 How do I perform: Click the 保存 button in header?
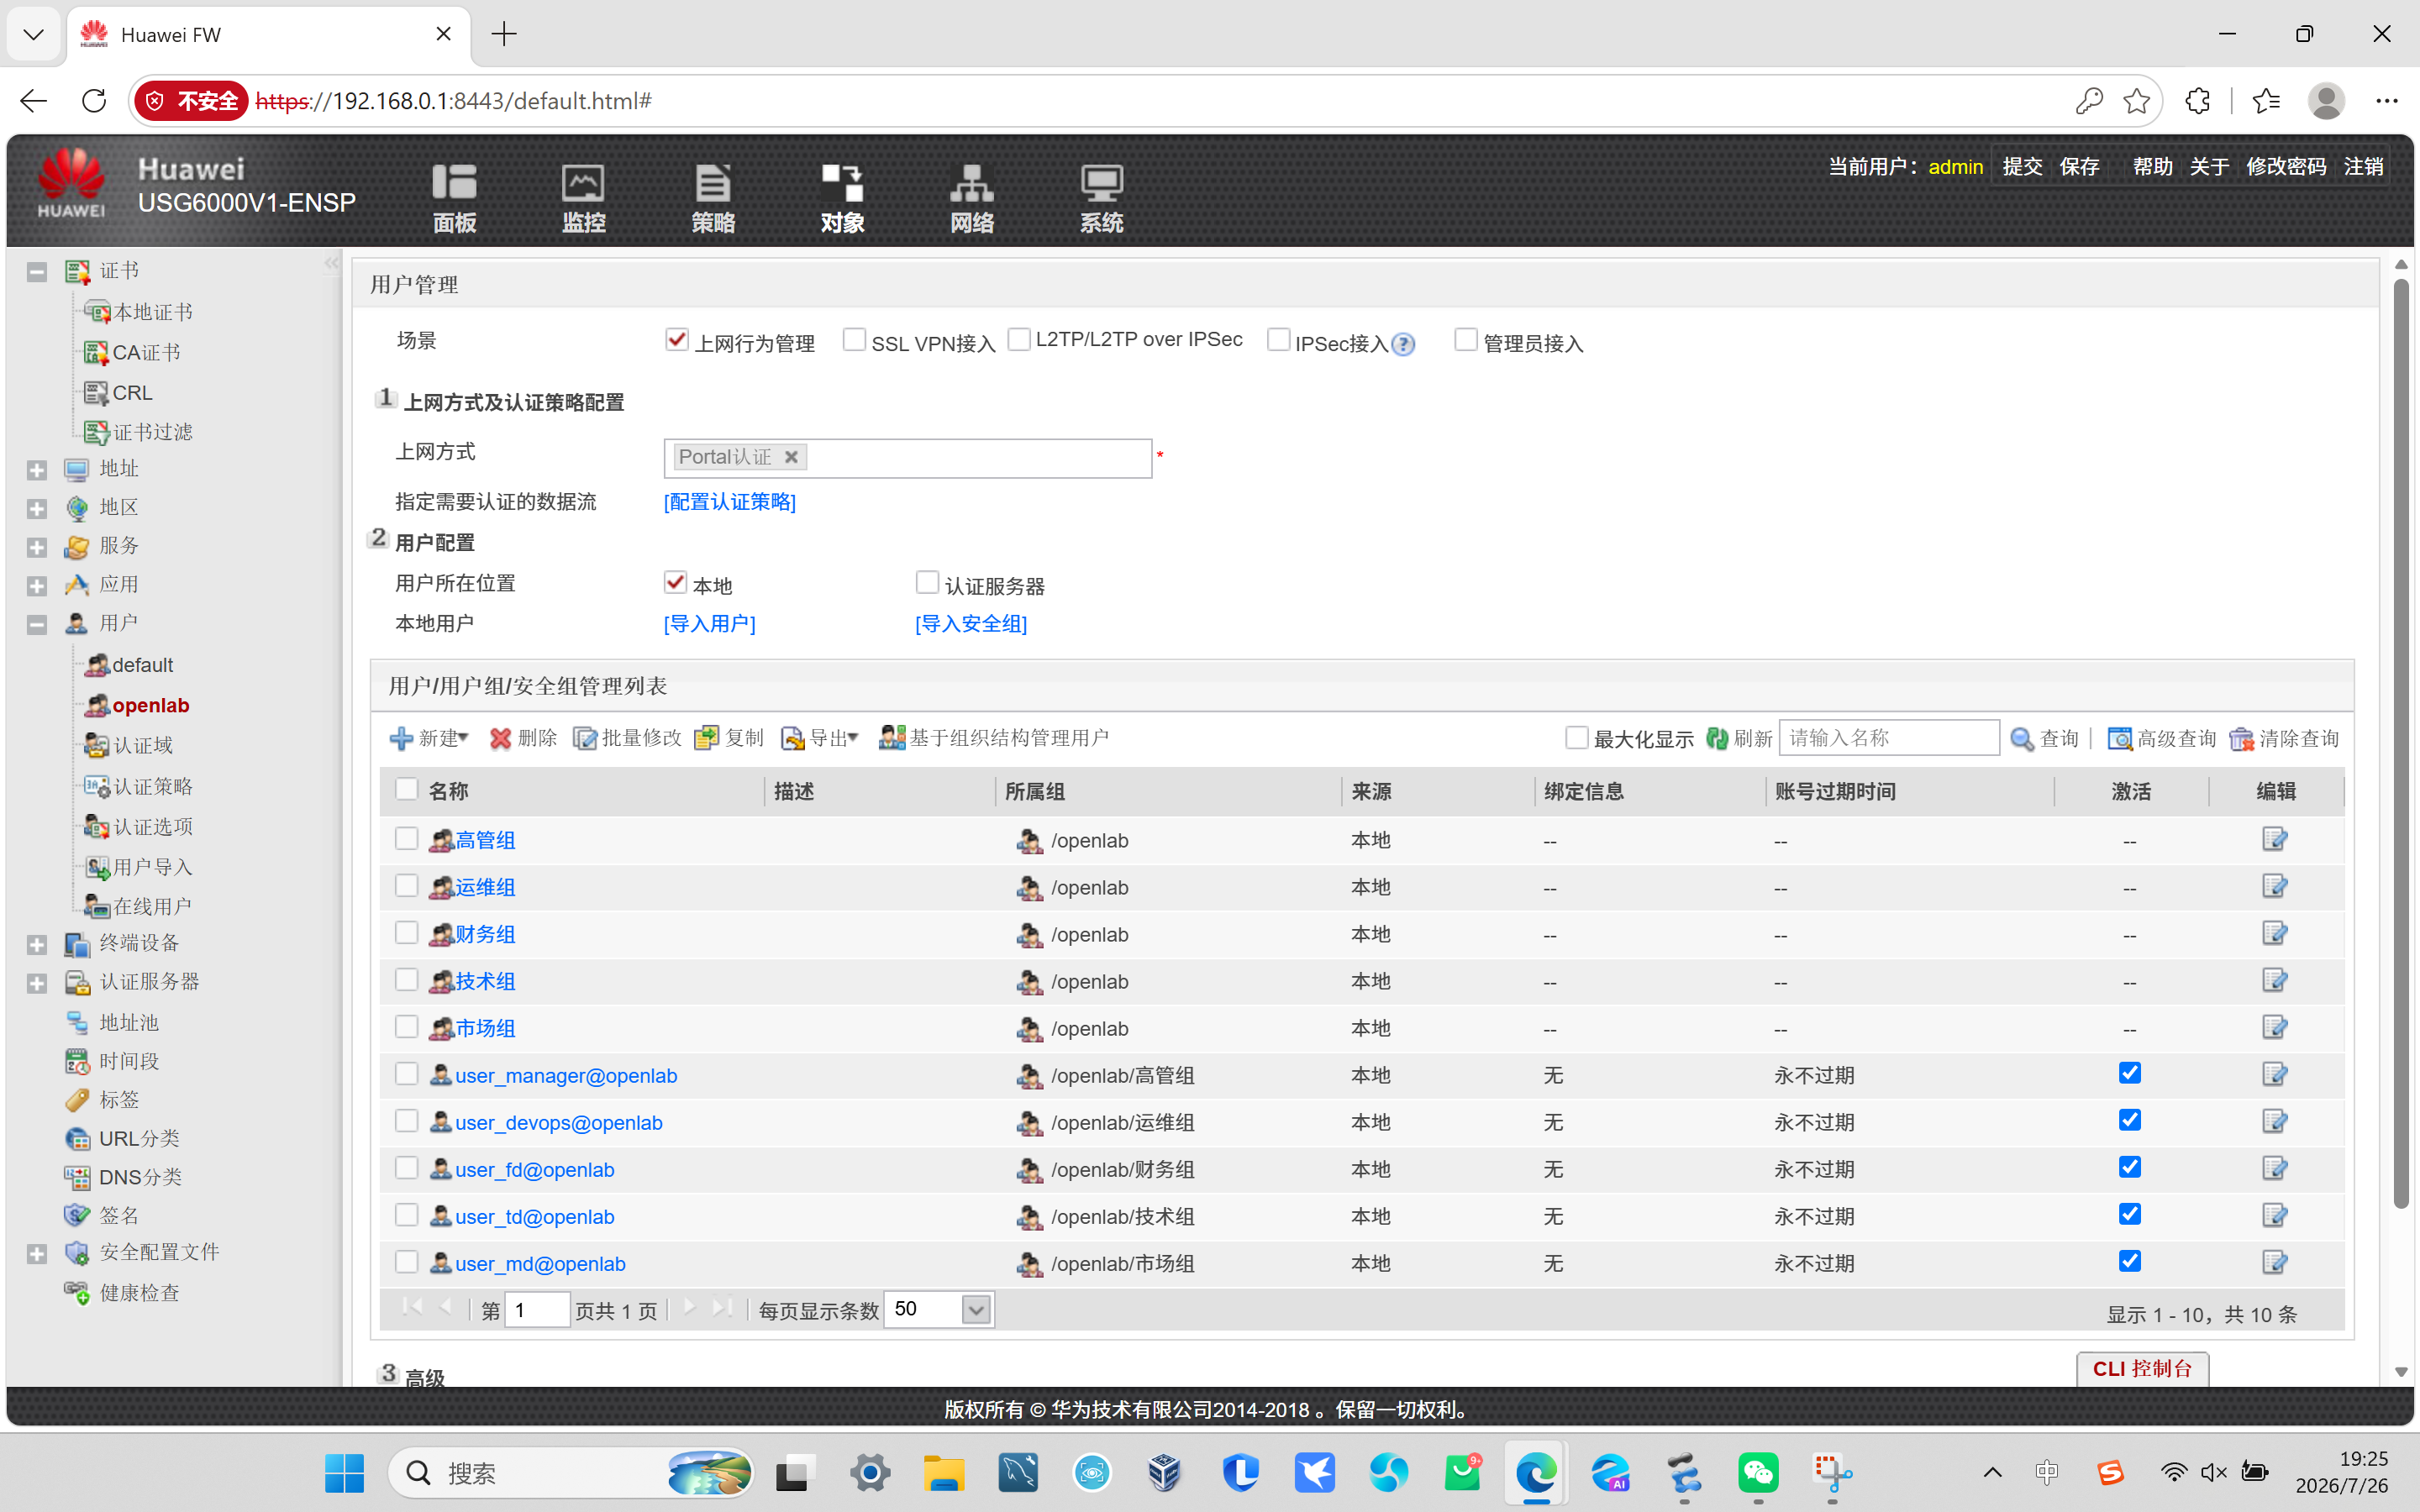pos(2079,166)
